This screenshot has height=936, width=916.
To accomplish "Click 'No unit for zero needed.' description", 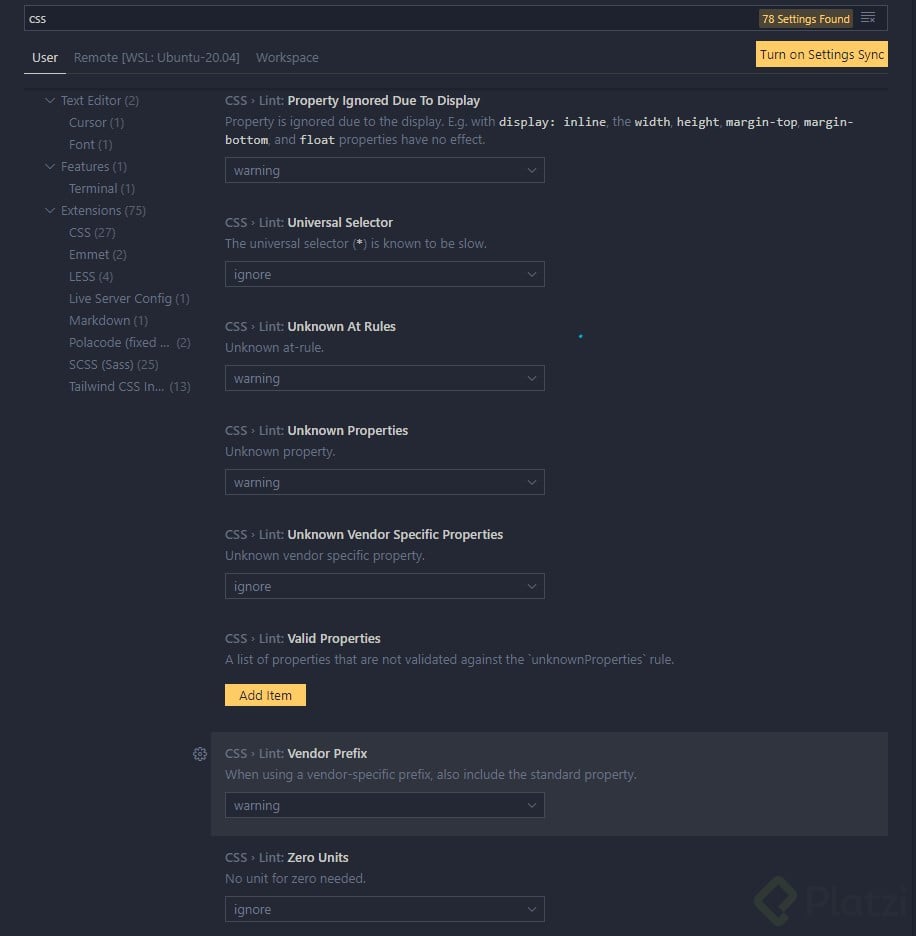I will (x=295, y=879).
